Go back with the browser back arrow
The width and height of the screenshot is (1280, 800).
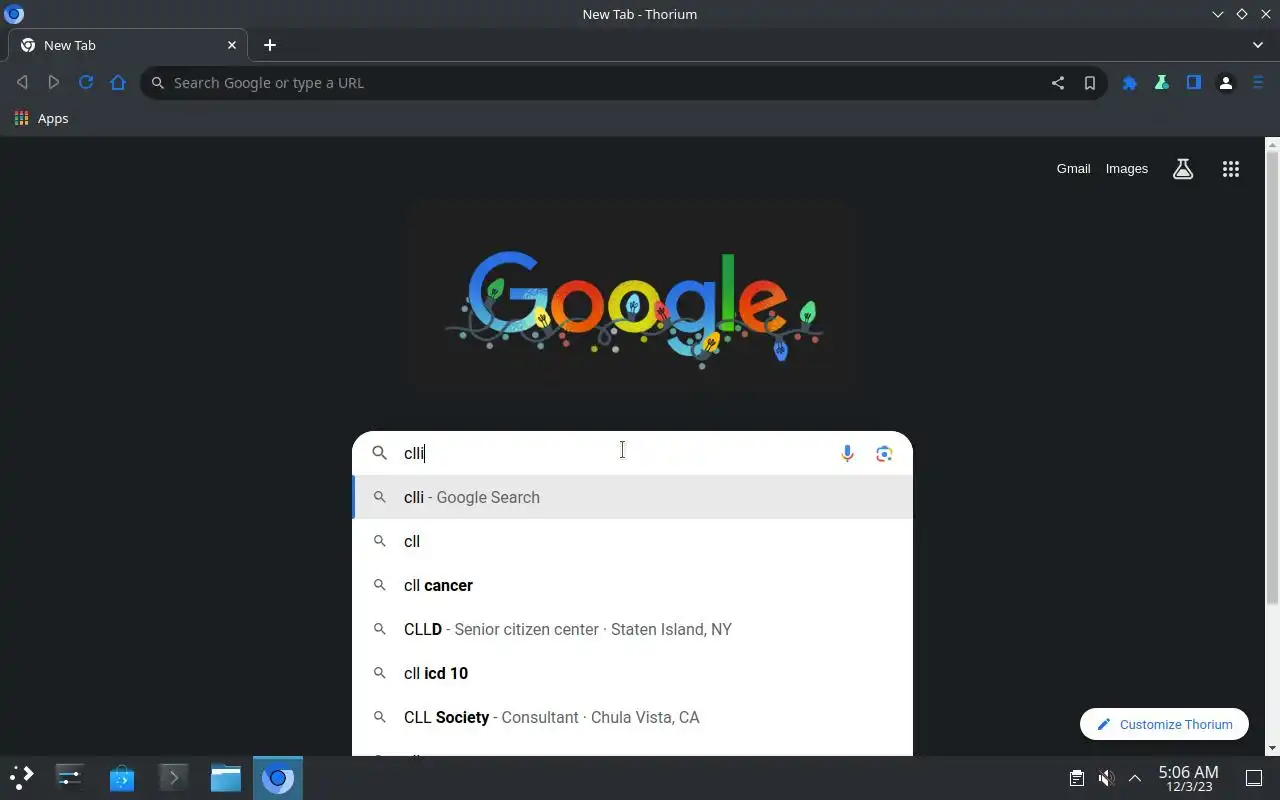point(22,83)
